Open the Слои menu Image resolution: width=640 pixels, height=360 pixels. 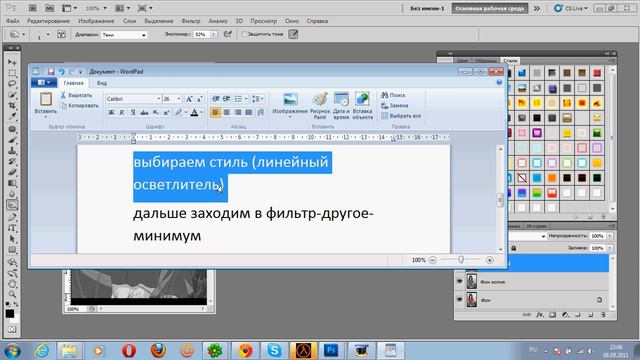click(x=129, y=21)
